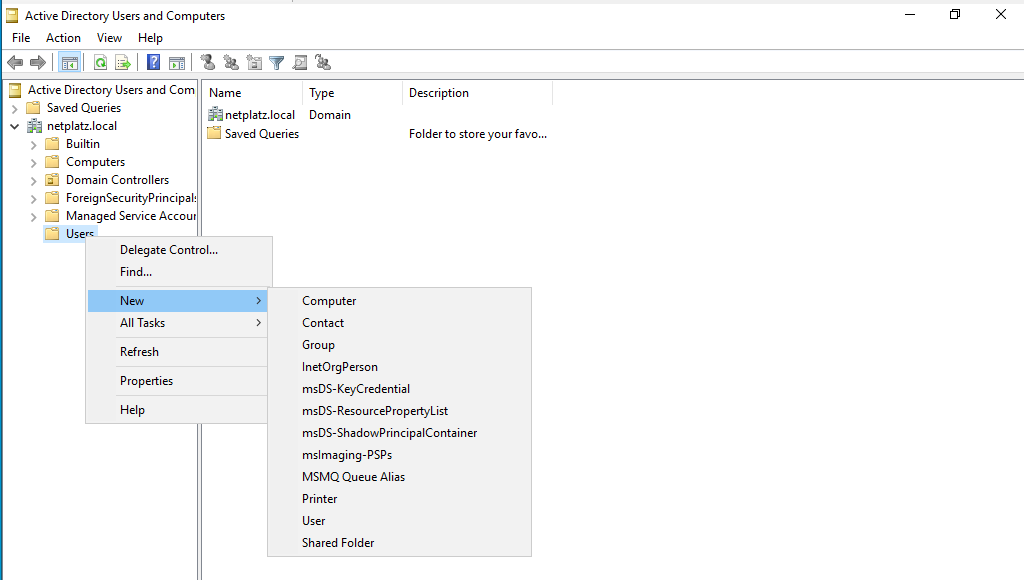Toggle the Show/Hide Console Tree button

click(69, 63)
